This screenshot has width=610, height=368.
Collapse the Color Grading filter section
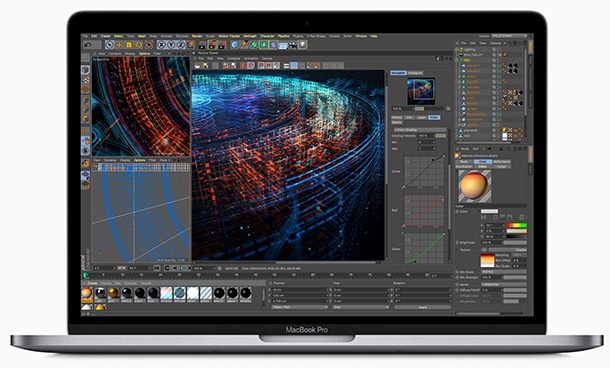[396, 130]
